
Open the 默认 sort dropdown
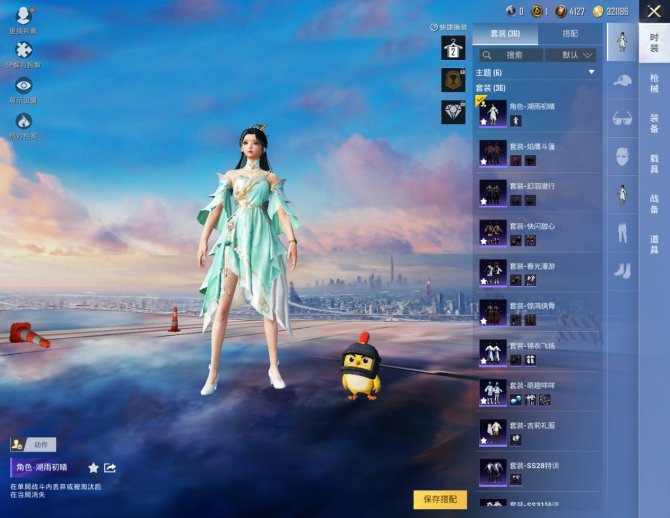tap(570, 55)
